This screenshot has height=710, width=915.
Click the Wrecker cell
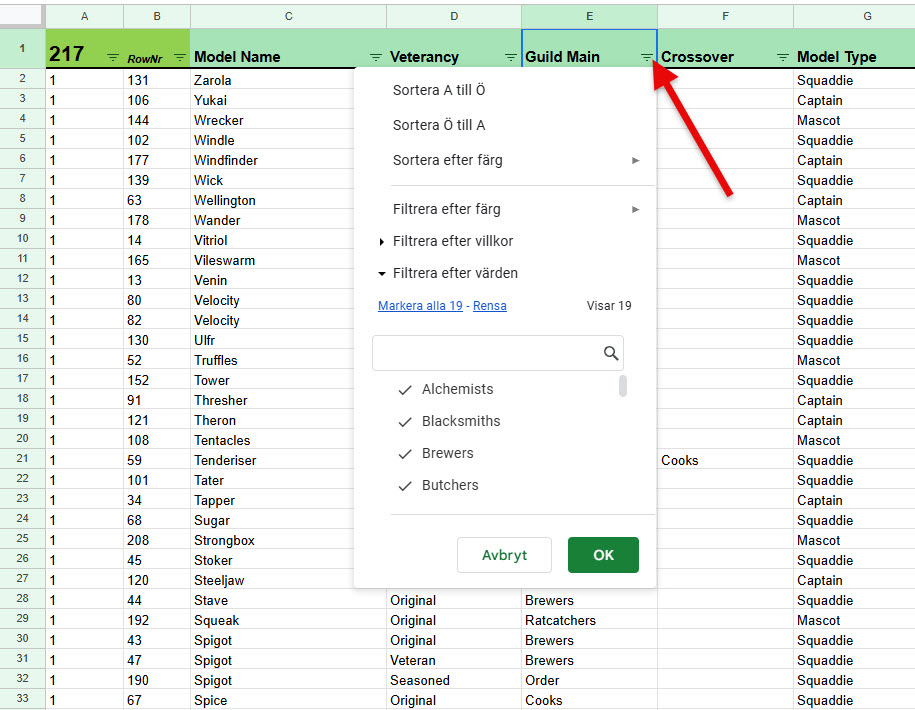273,120
